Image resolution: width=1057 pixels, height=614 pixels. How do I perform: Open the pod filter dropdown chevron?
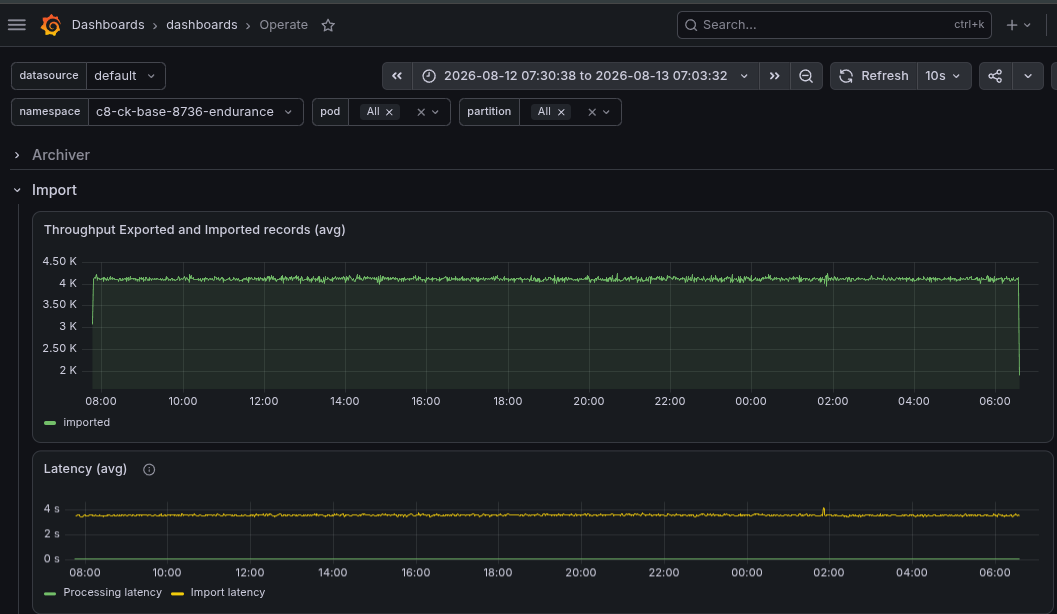click(x=435, y=113)
